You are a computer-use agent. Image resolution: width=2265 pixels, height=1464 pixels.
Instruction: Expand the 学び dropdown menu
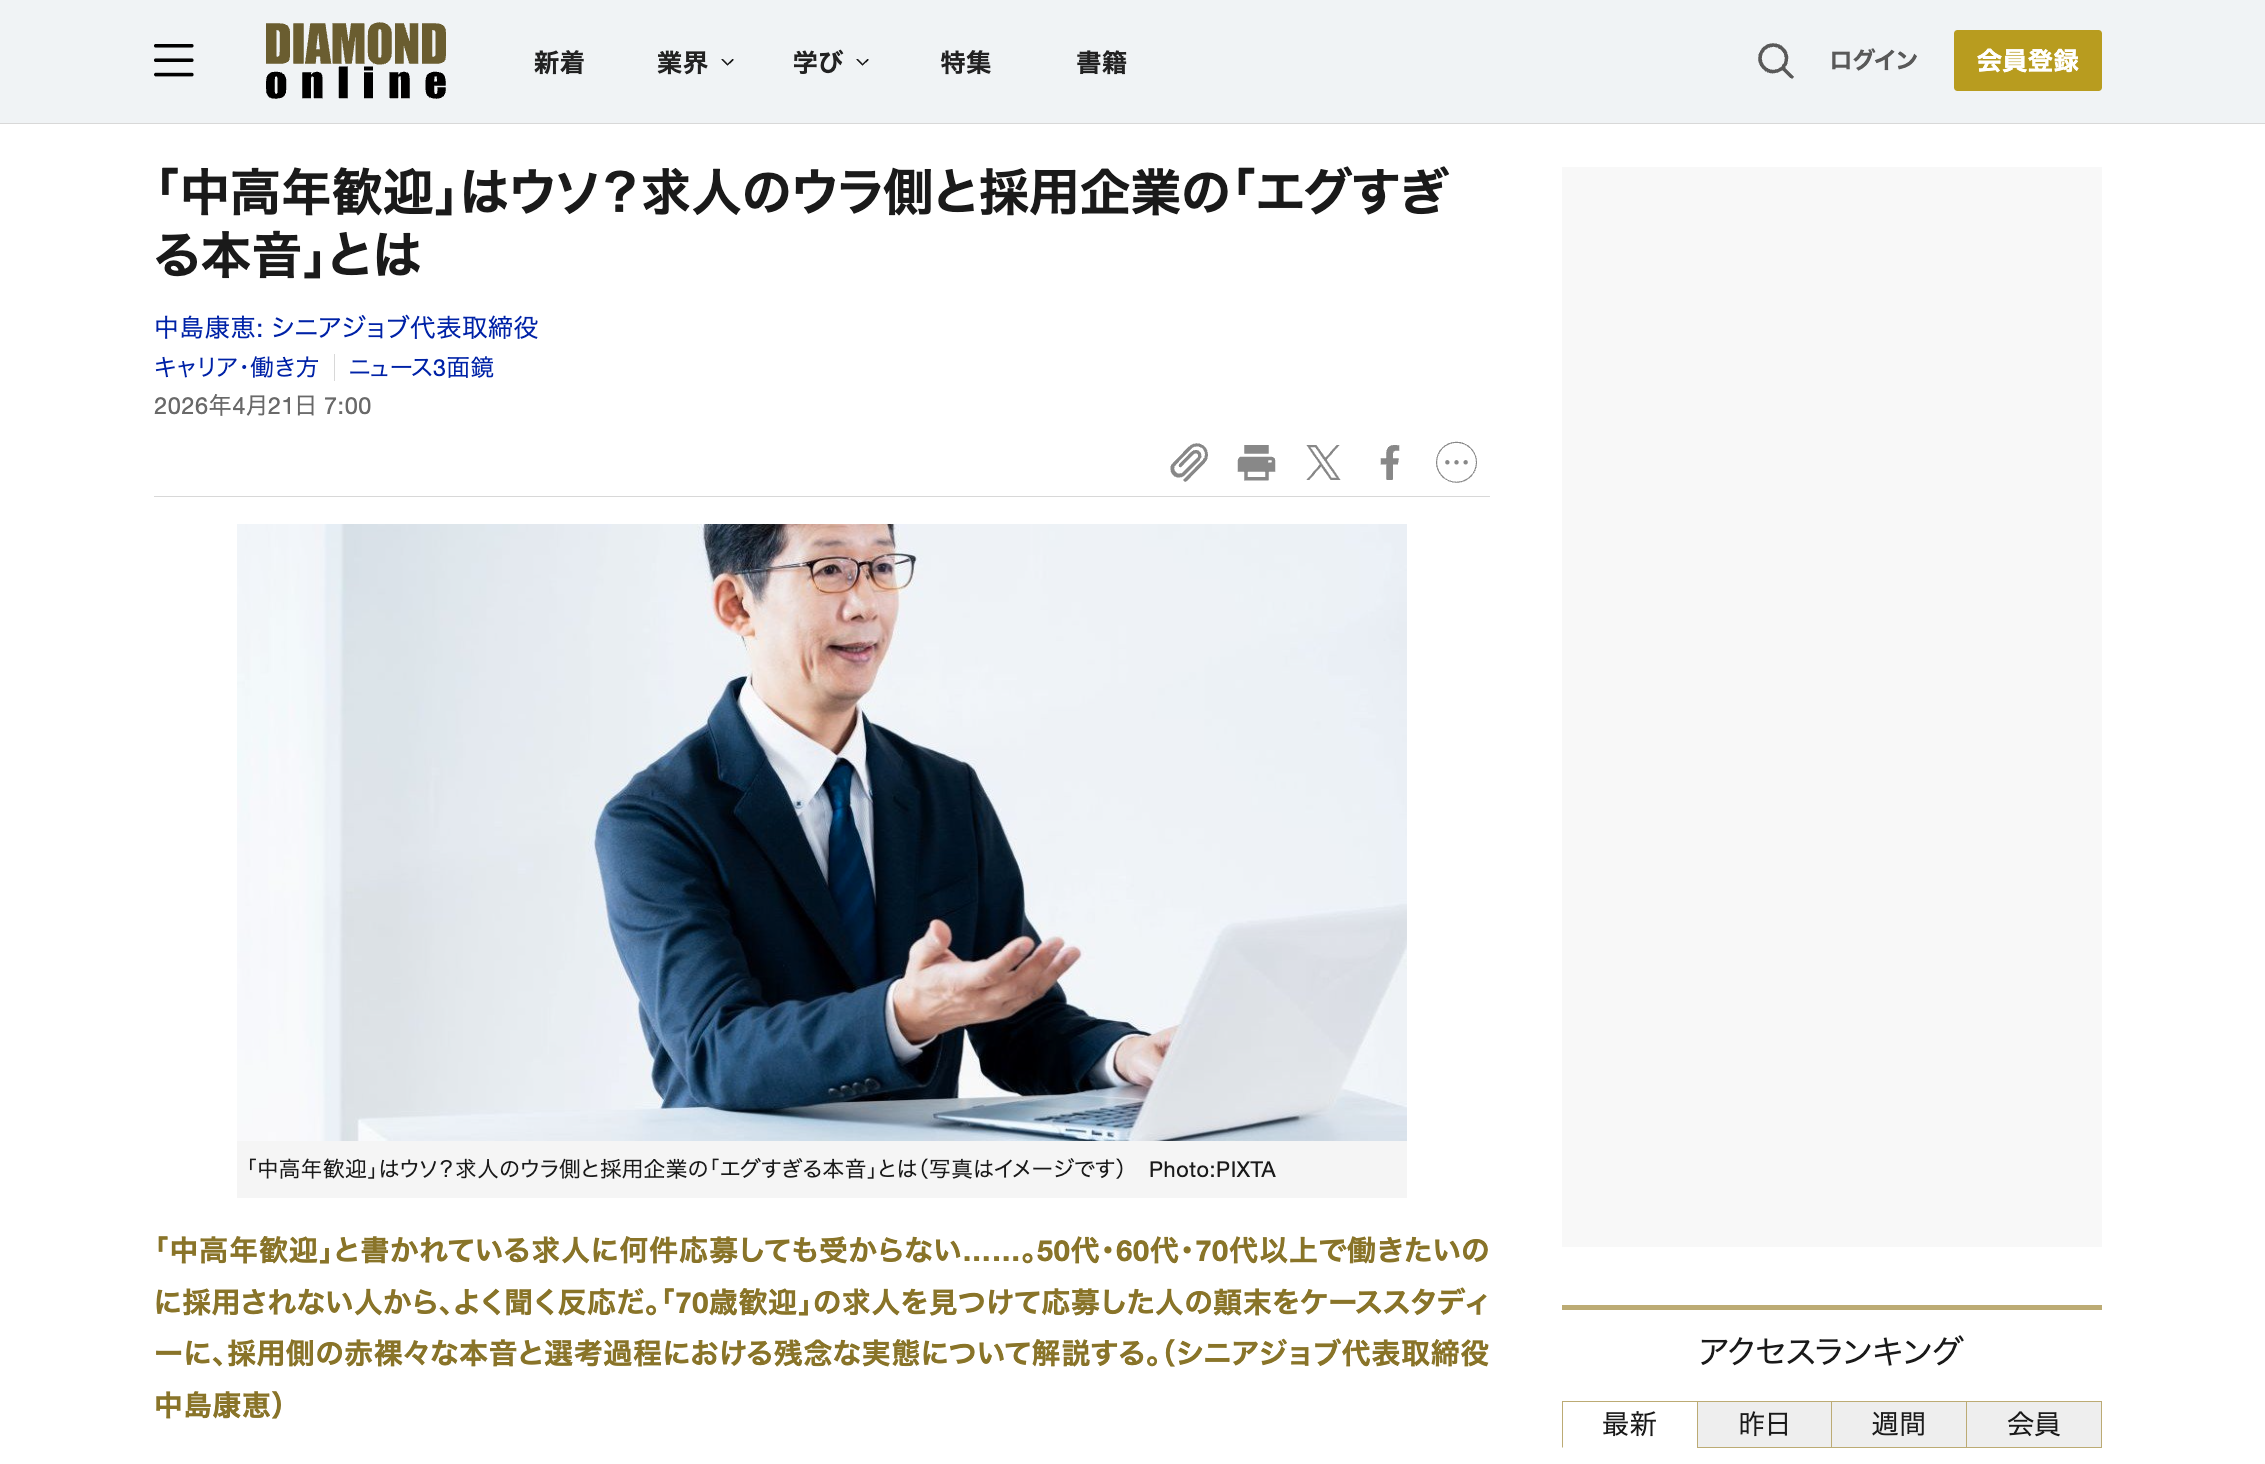tap(831, 62)
